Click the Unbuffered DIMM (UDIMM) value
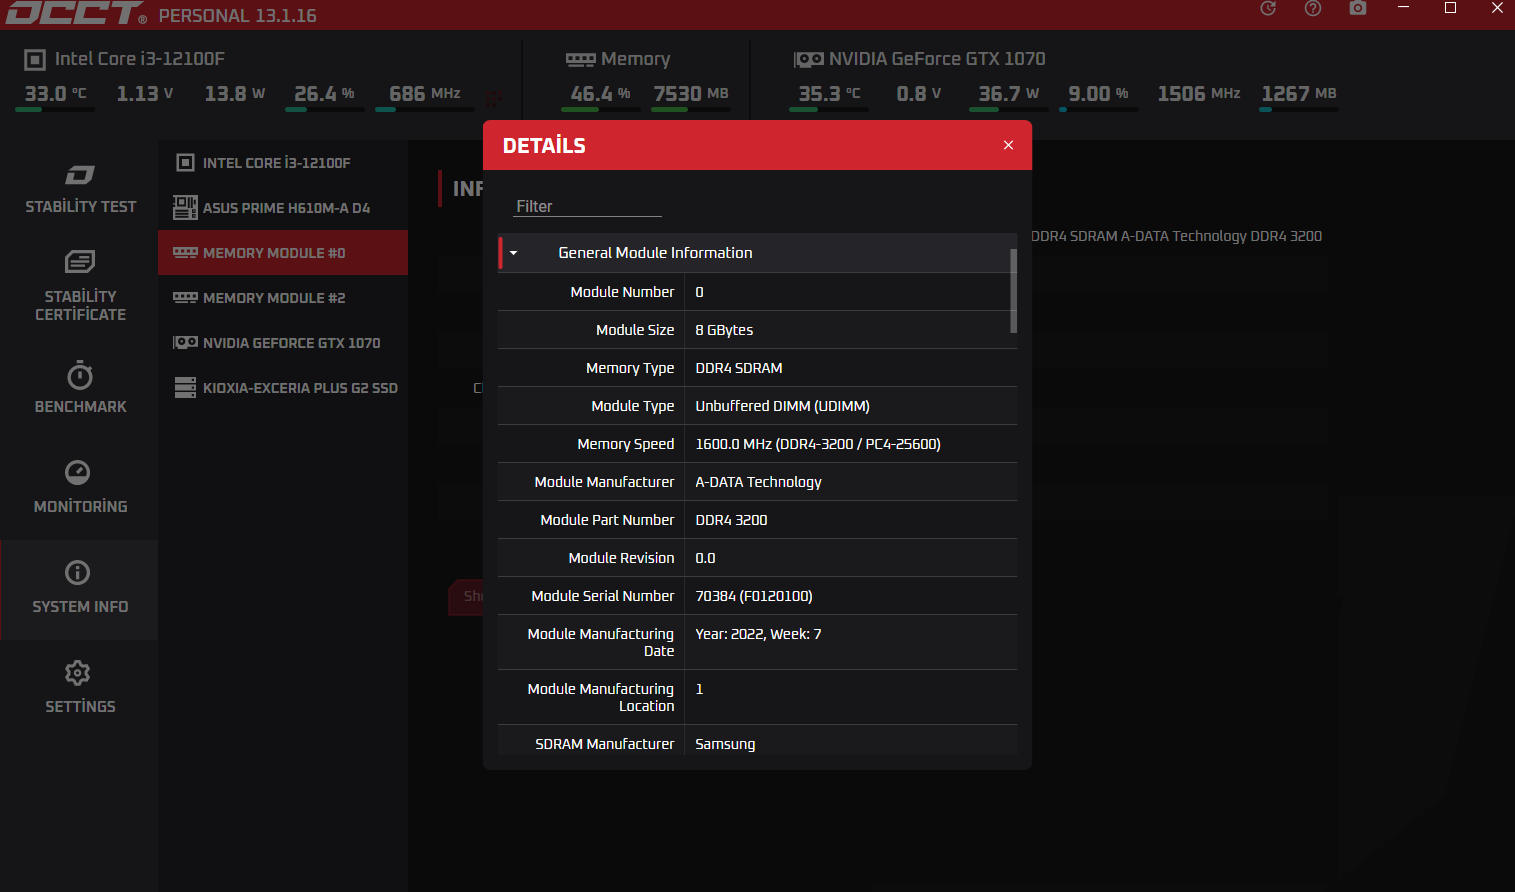Viewport: 1515px width, 892px height. pyautogui.click(x=782, y=406)
